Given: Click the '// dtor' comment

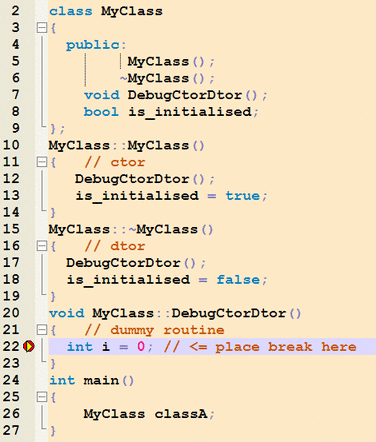Looking at the screenshot, I should coord(115,246).
